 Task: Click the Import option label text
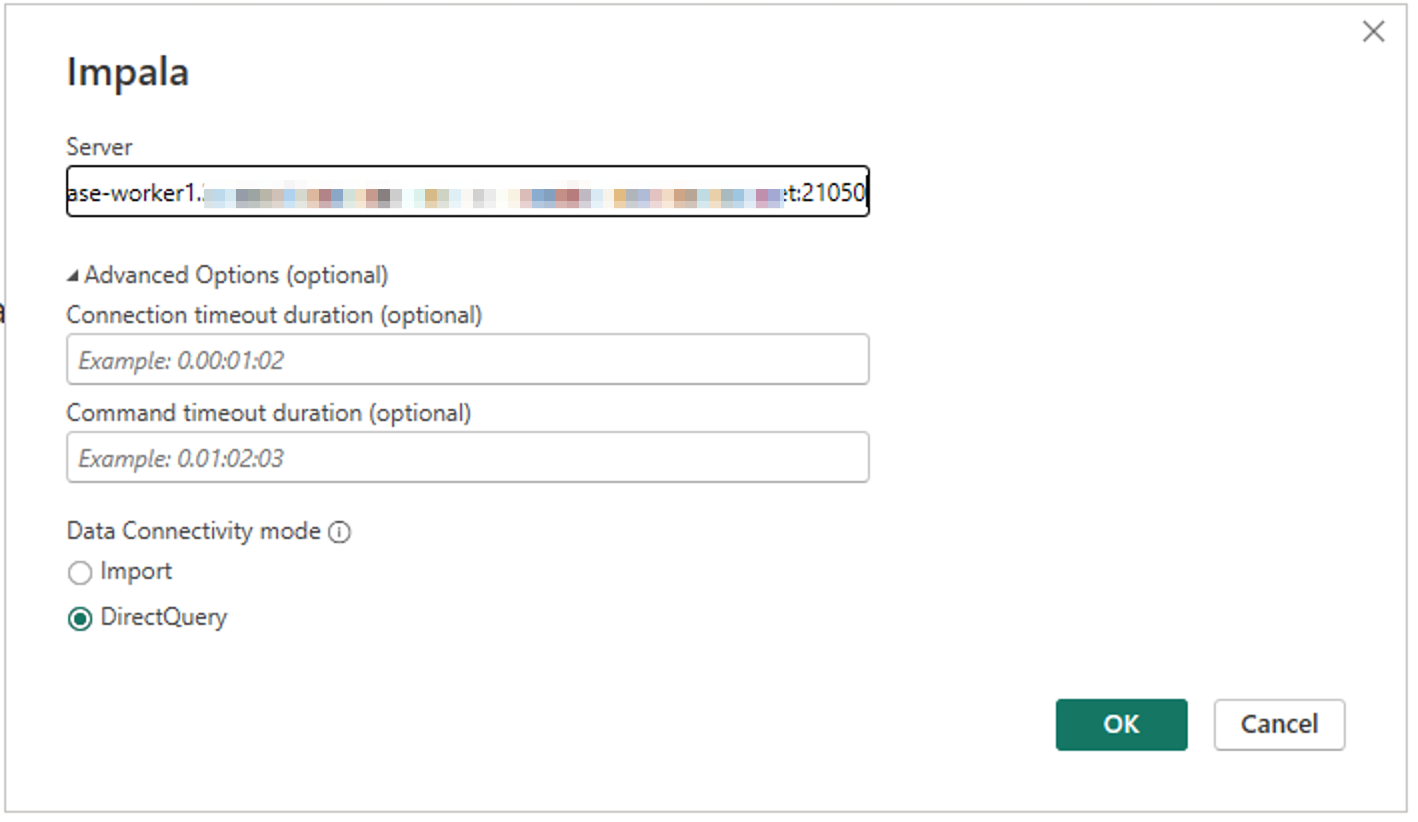click(136, 572)
